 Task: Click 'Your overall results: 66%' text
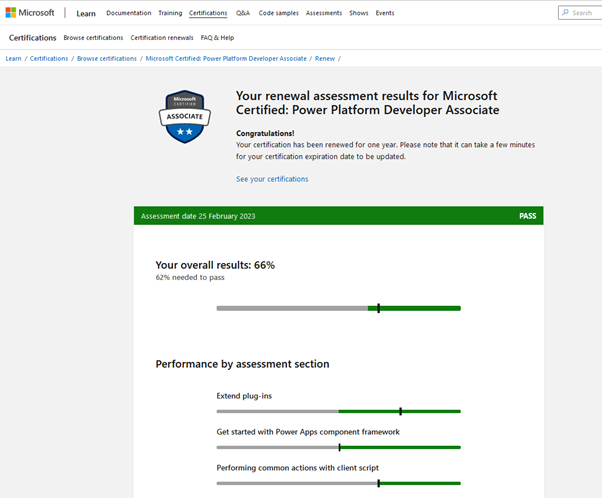click(x=215, y=265)
